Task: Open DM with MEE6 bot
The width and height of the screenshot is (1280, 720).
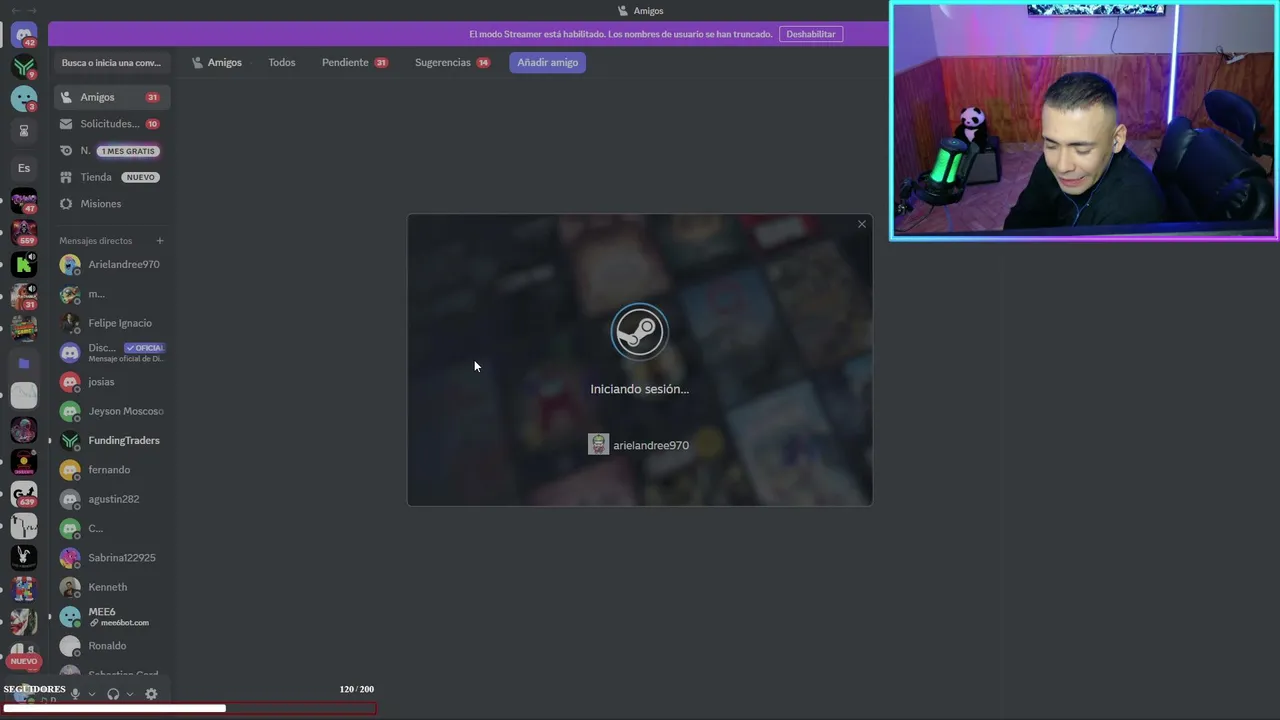Action: pyautogui.click(x=112, y=616)
